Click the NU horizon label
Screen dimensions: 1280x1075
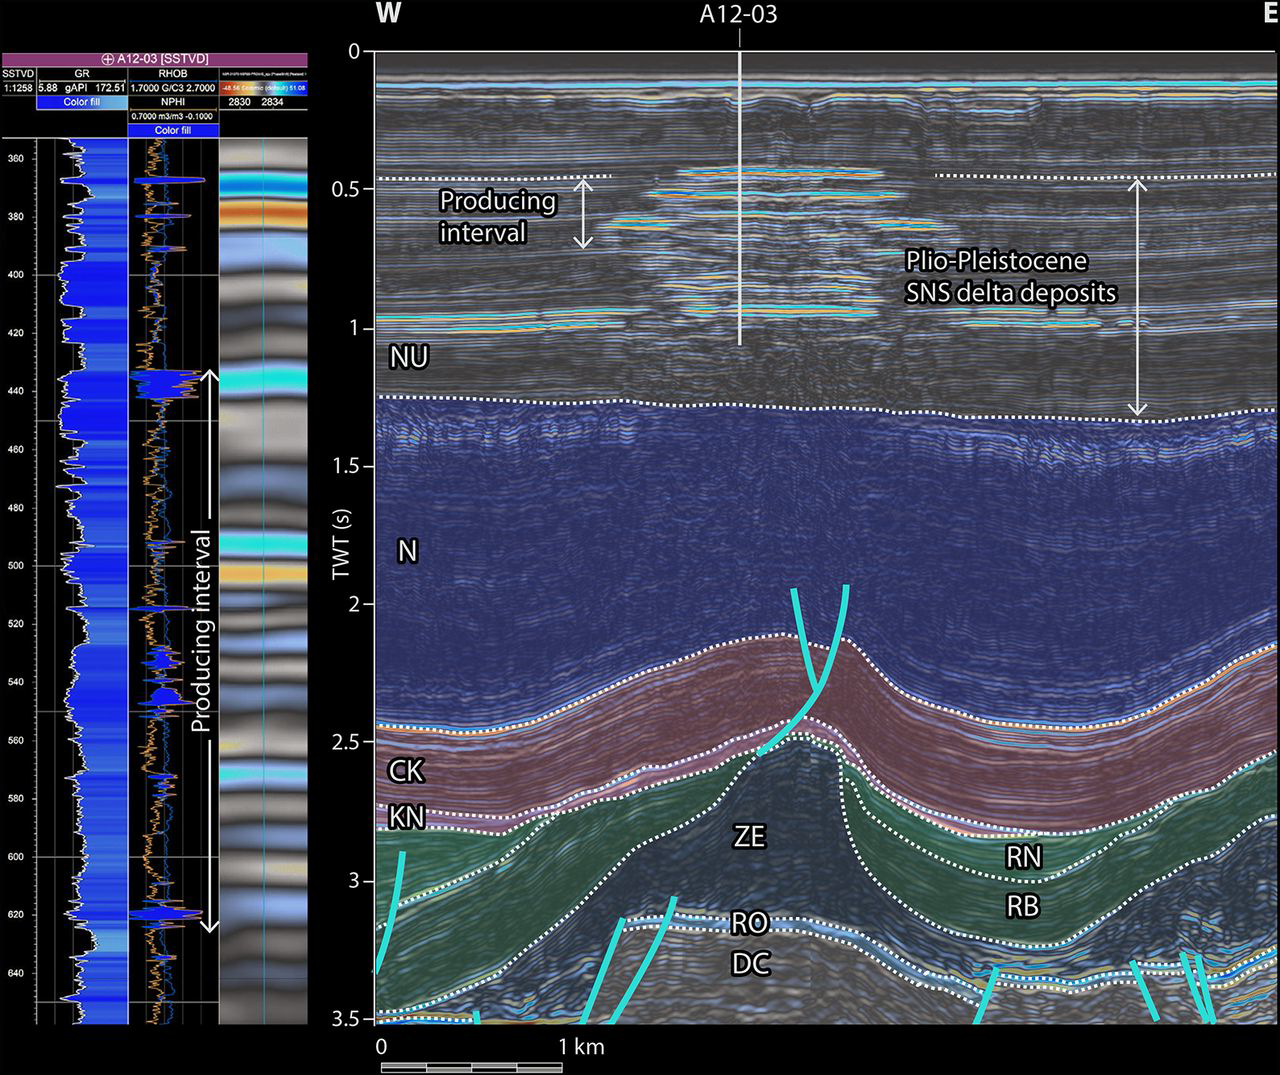click(409, 357)
